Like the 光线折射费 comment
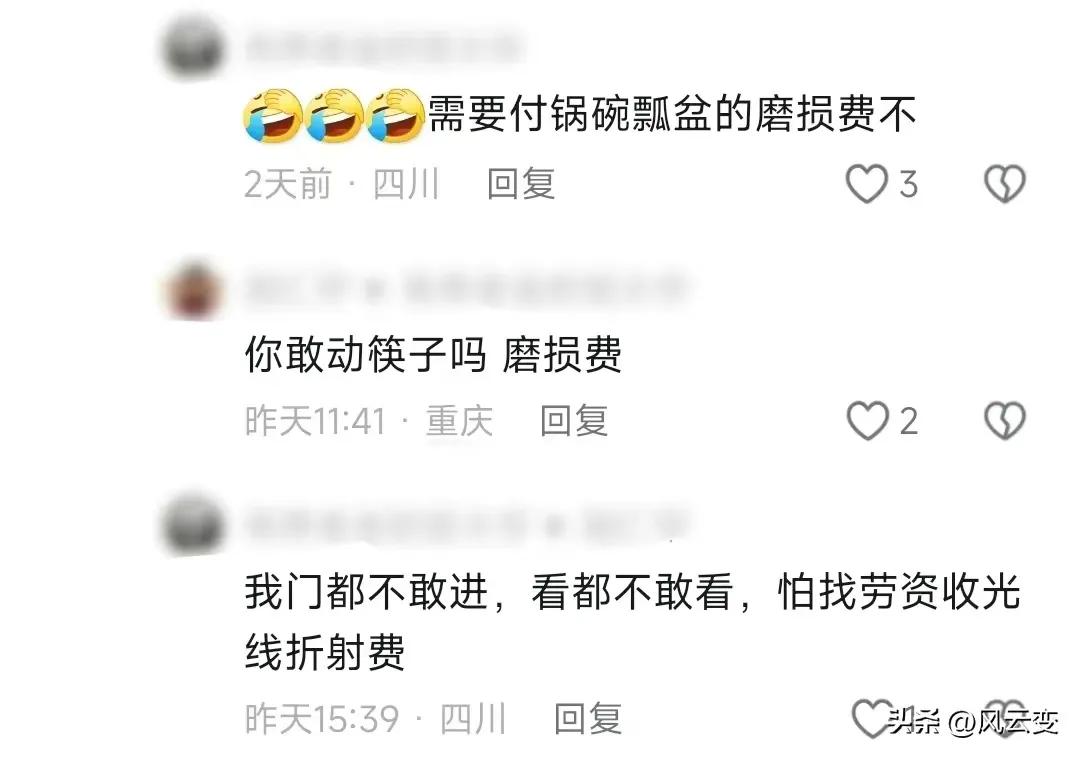Viewport: 1080px width, 758px height. (x=872, y=718)
